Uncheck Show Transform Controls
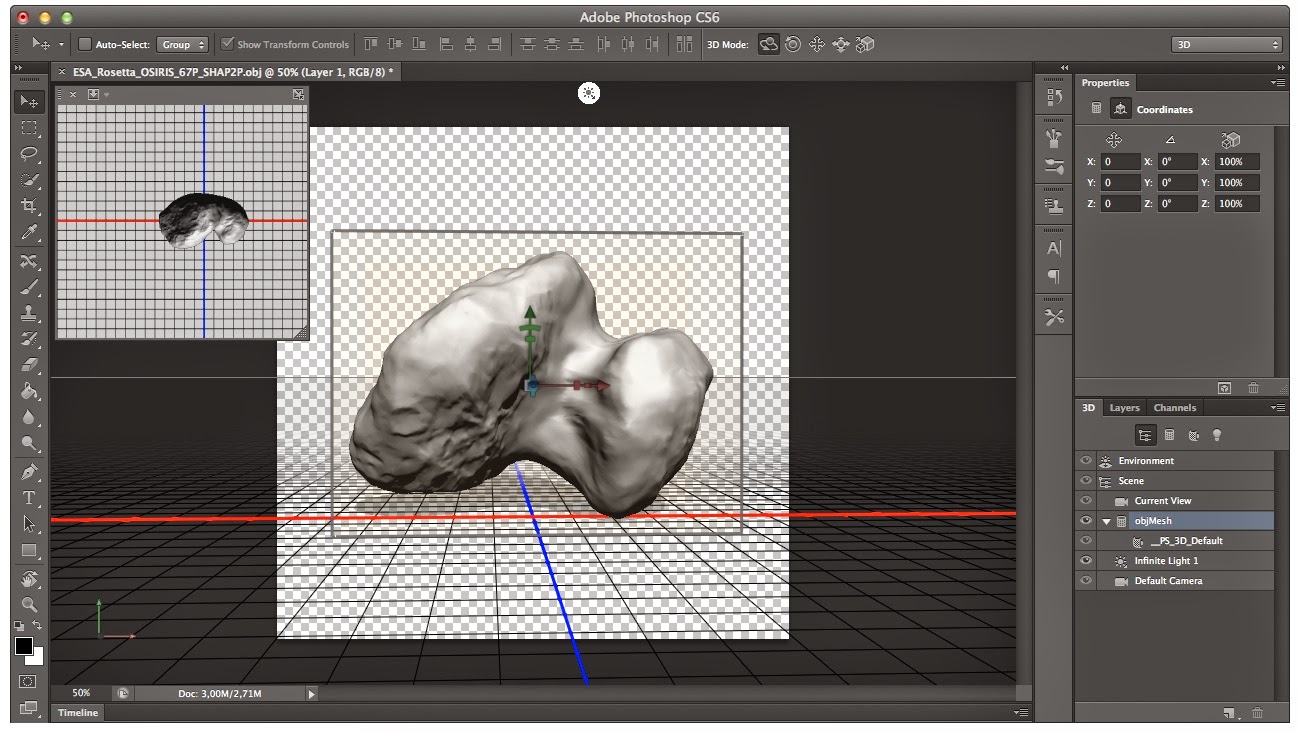The height and width of the screenshot is (733, 1300). tap(227, 44)
